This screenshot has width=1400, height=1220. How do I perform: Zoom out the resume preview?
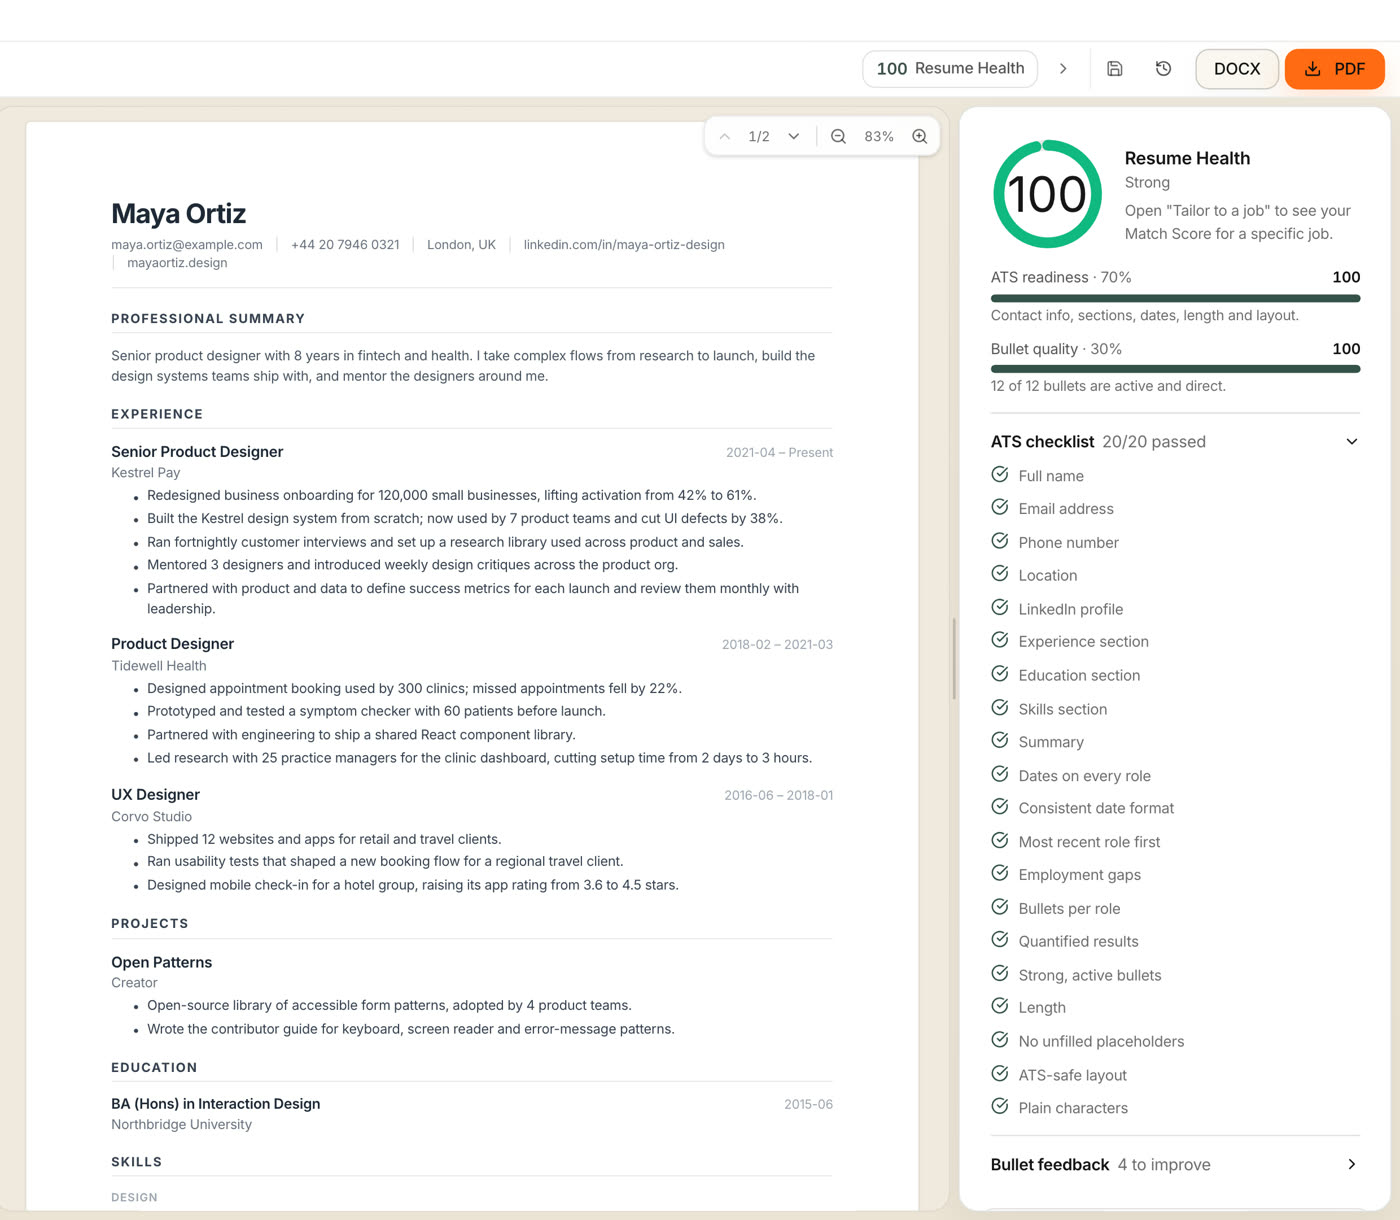point(838,137)
